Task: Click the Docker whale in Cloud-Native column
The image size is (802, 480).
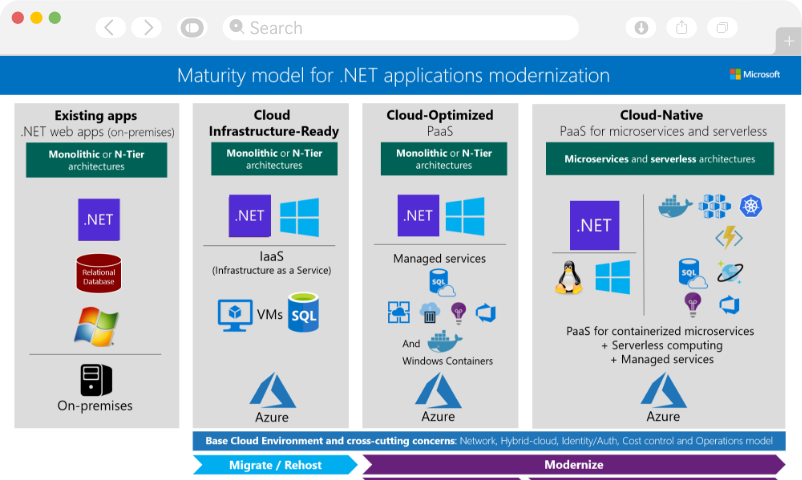Action: click(675, 207)
